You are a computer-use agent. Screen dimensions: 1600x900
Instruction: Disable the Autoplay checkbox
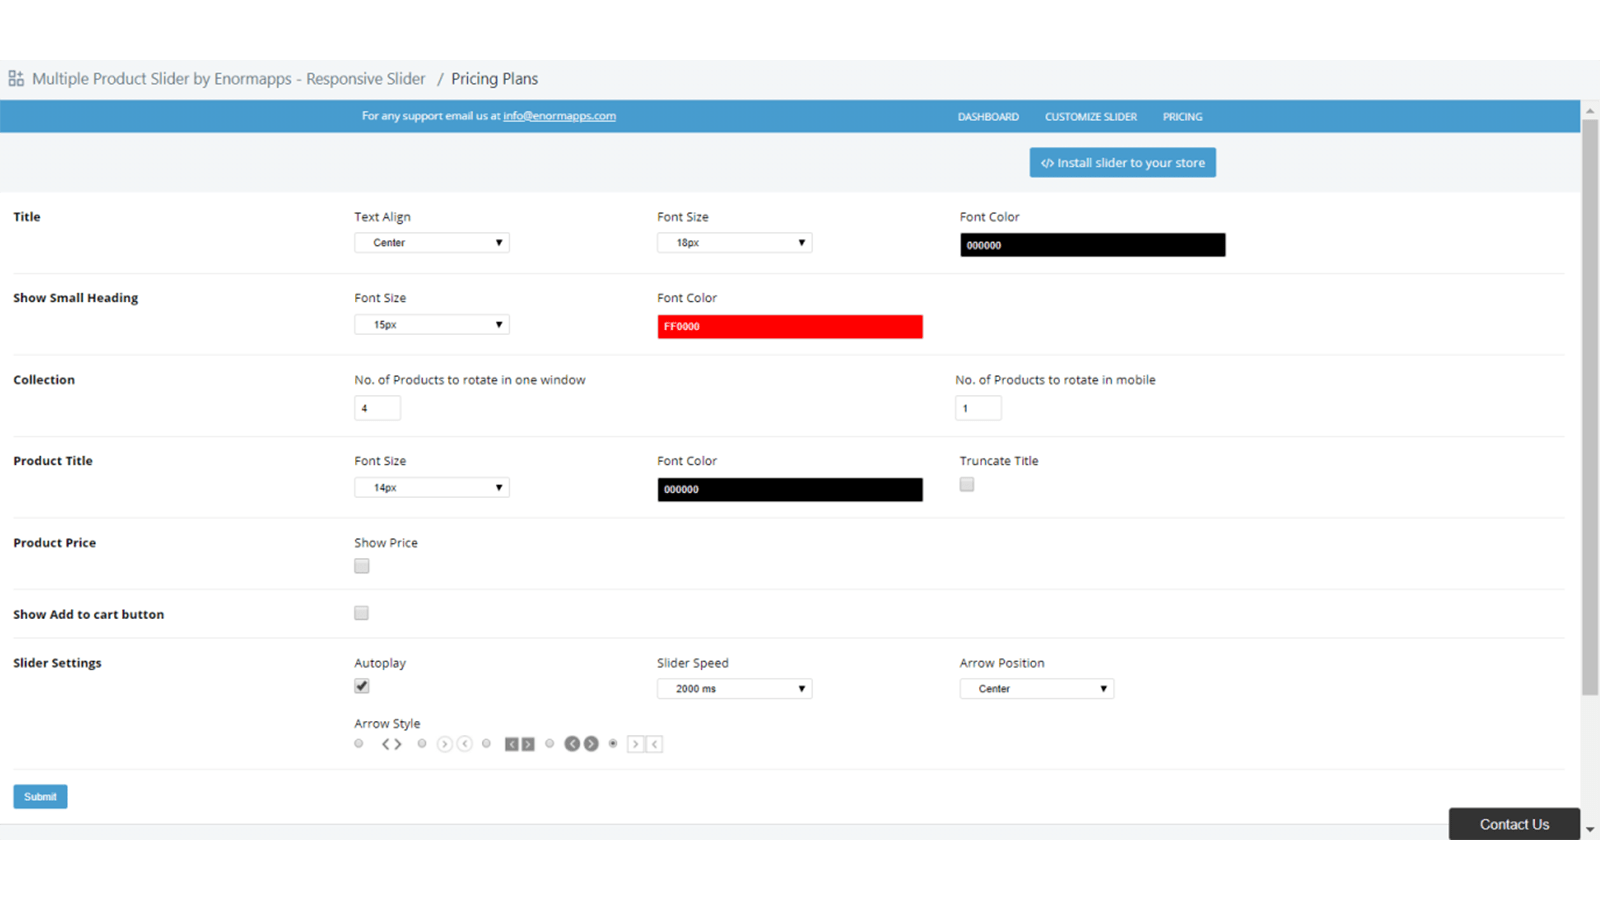[x=362, y=686]
